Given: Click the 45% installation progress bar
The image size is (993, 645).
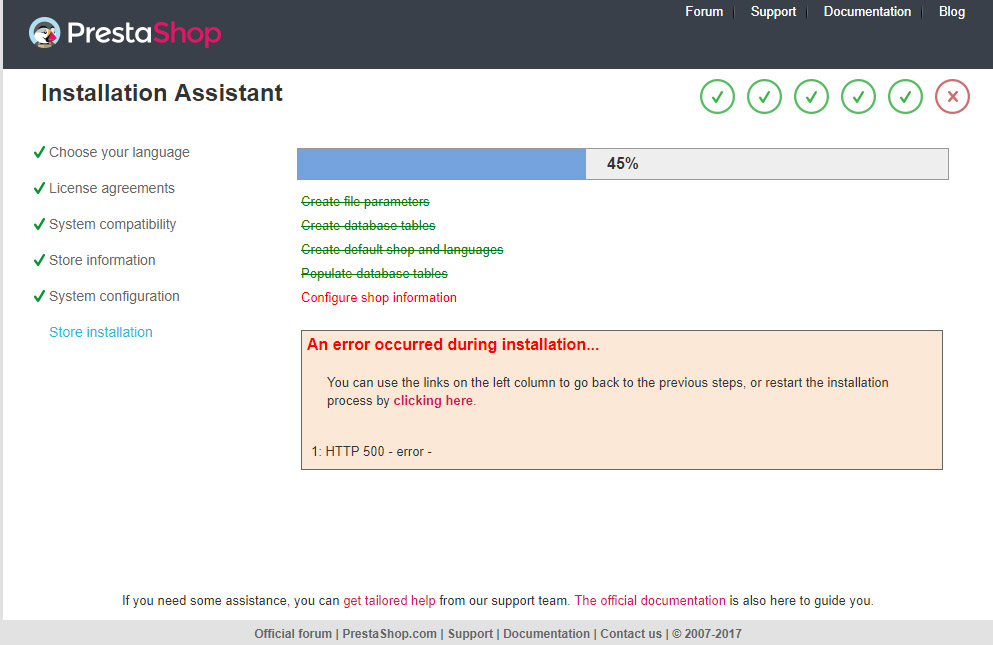Looking at the screenshot, I should point(623,164).
